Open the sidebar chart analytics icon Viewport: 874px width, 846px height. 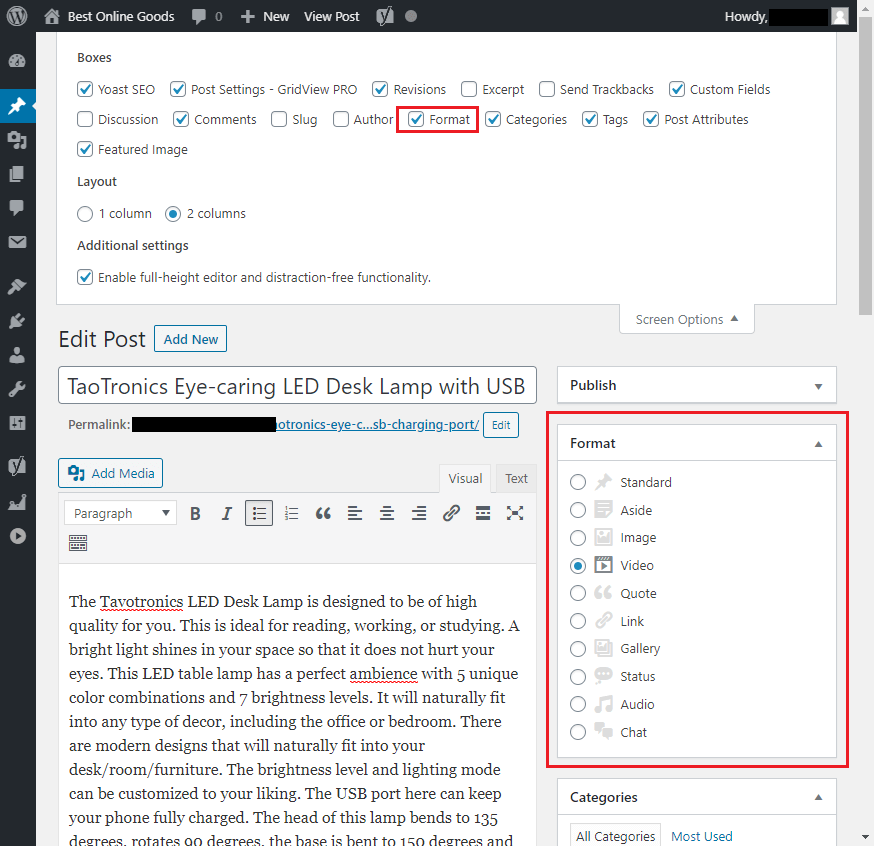17,502
